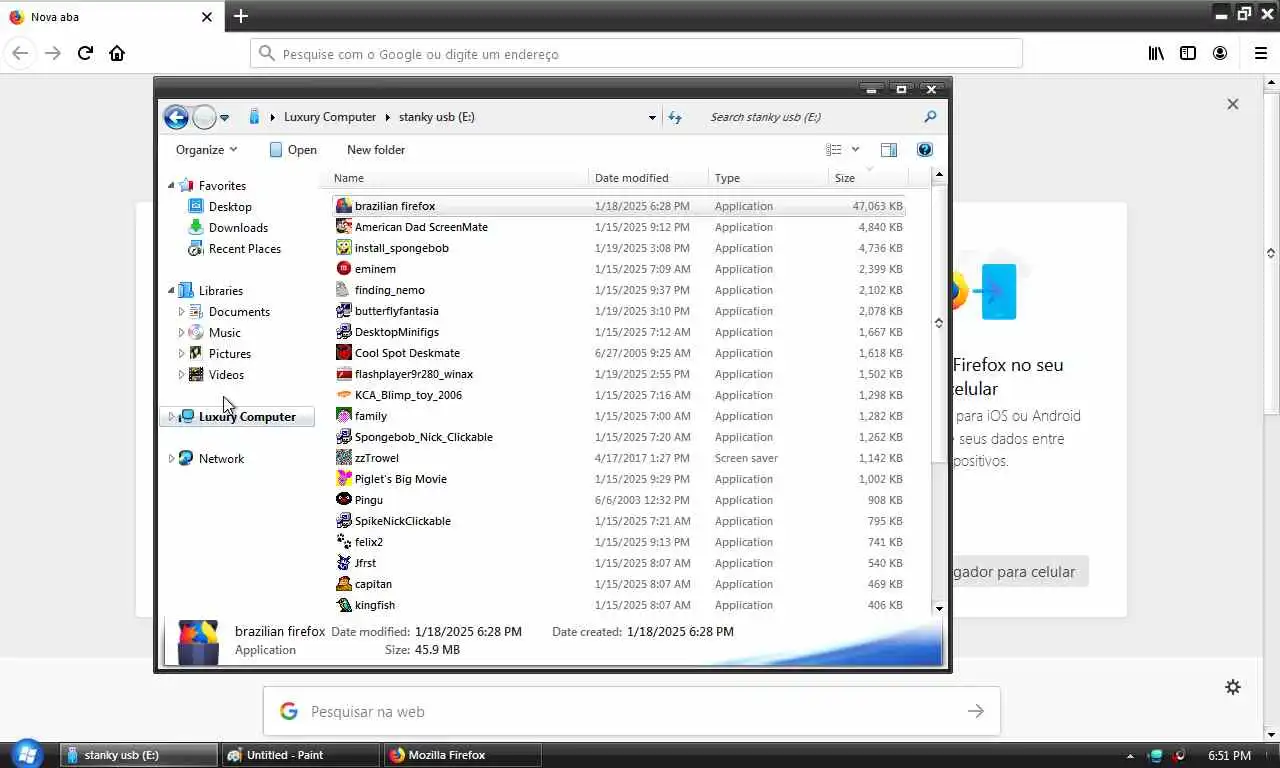
Task: Select zzTrowel screen saver icon
Action: point(344,458)
